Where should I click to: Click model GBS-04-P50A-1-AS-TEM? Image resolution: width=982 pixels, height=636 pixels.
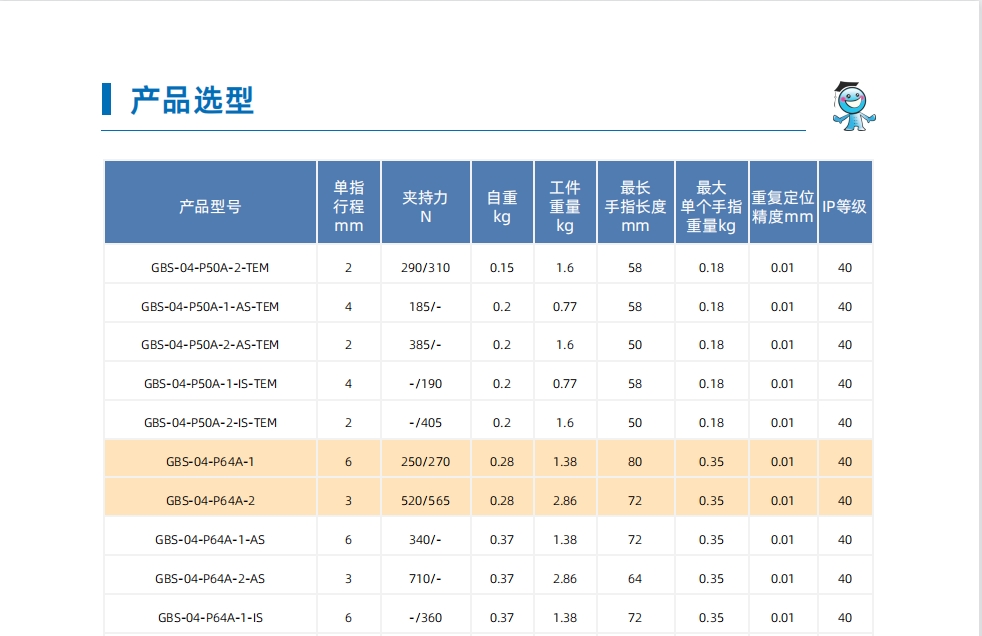(x=210, y=307)
